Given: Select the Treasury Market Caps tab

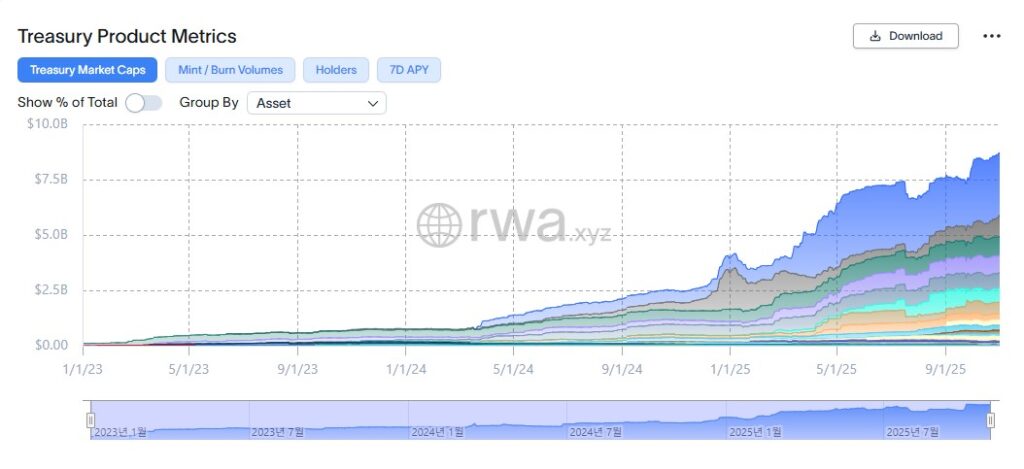Looking at the screenshot, I should click(87, 70).
